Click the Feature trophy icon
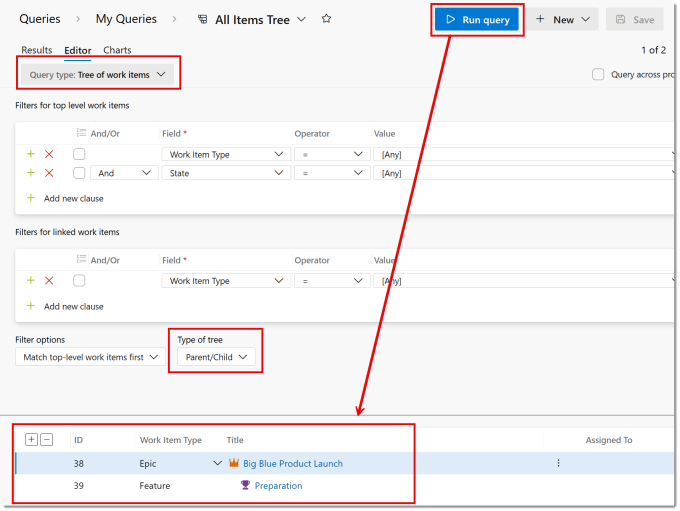The image size is (680, 511). pos(245,485)
